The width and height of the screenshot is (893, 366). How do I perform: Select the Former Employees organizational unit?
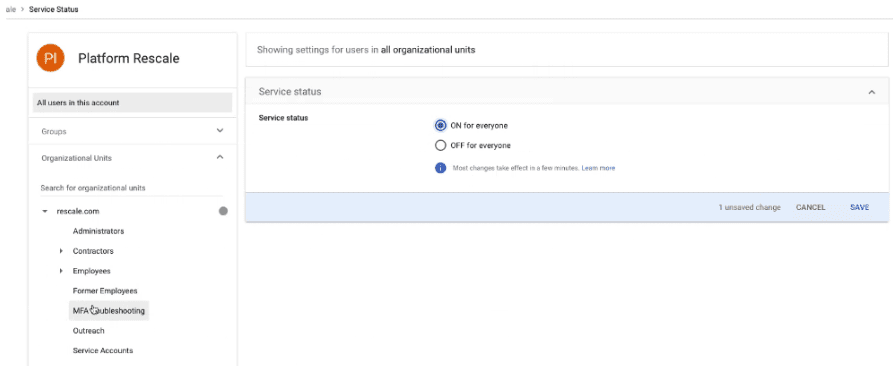coord(105,291)
